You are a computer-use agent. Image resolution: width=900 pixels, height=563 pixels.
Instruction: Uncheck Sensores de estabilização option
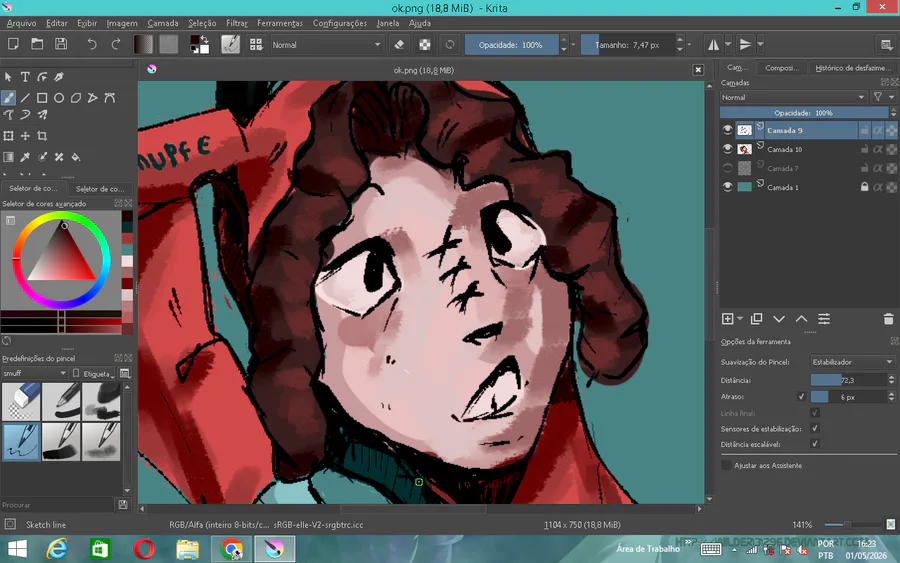814,429
